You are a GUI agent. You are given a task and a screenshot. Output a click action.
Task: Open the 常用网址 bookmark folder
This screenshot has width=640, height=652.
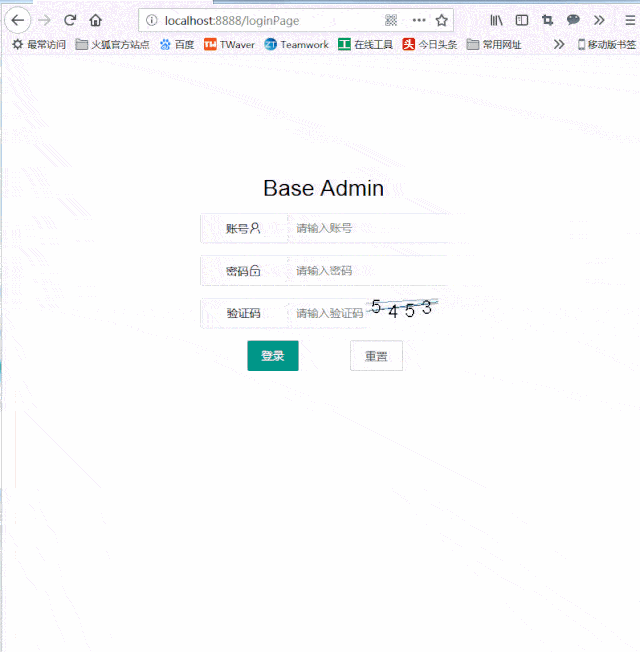[x=494, y=44]
